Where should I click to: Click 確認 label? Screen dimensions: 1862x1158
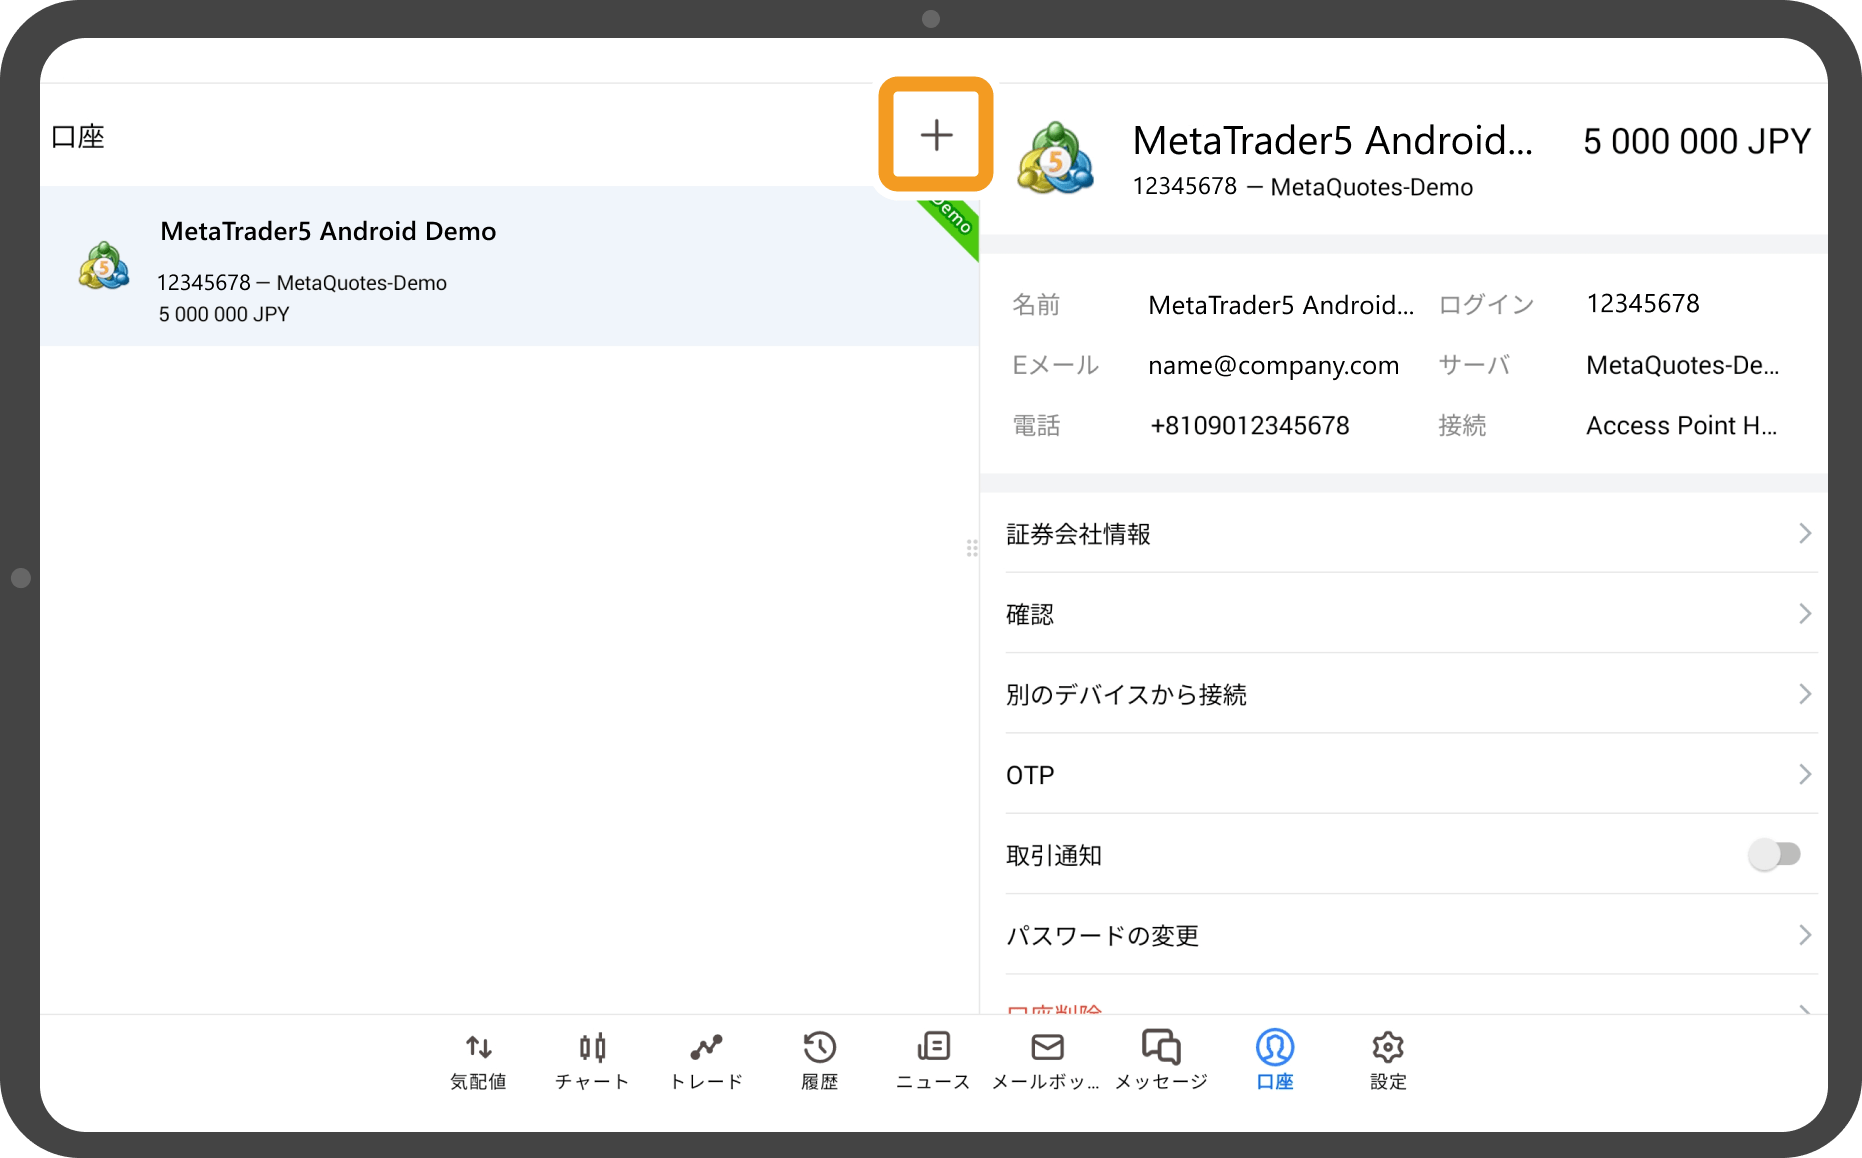point(1030,614)
